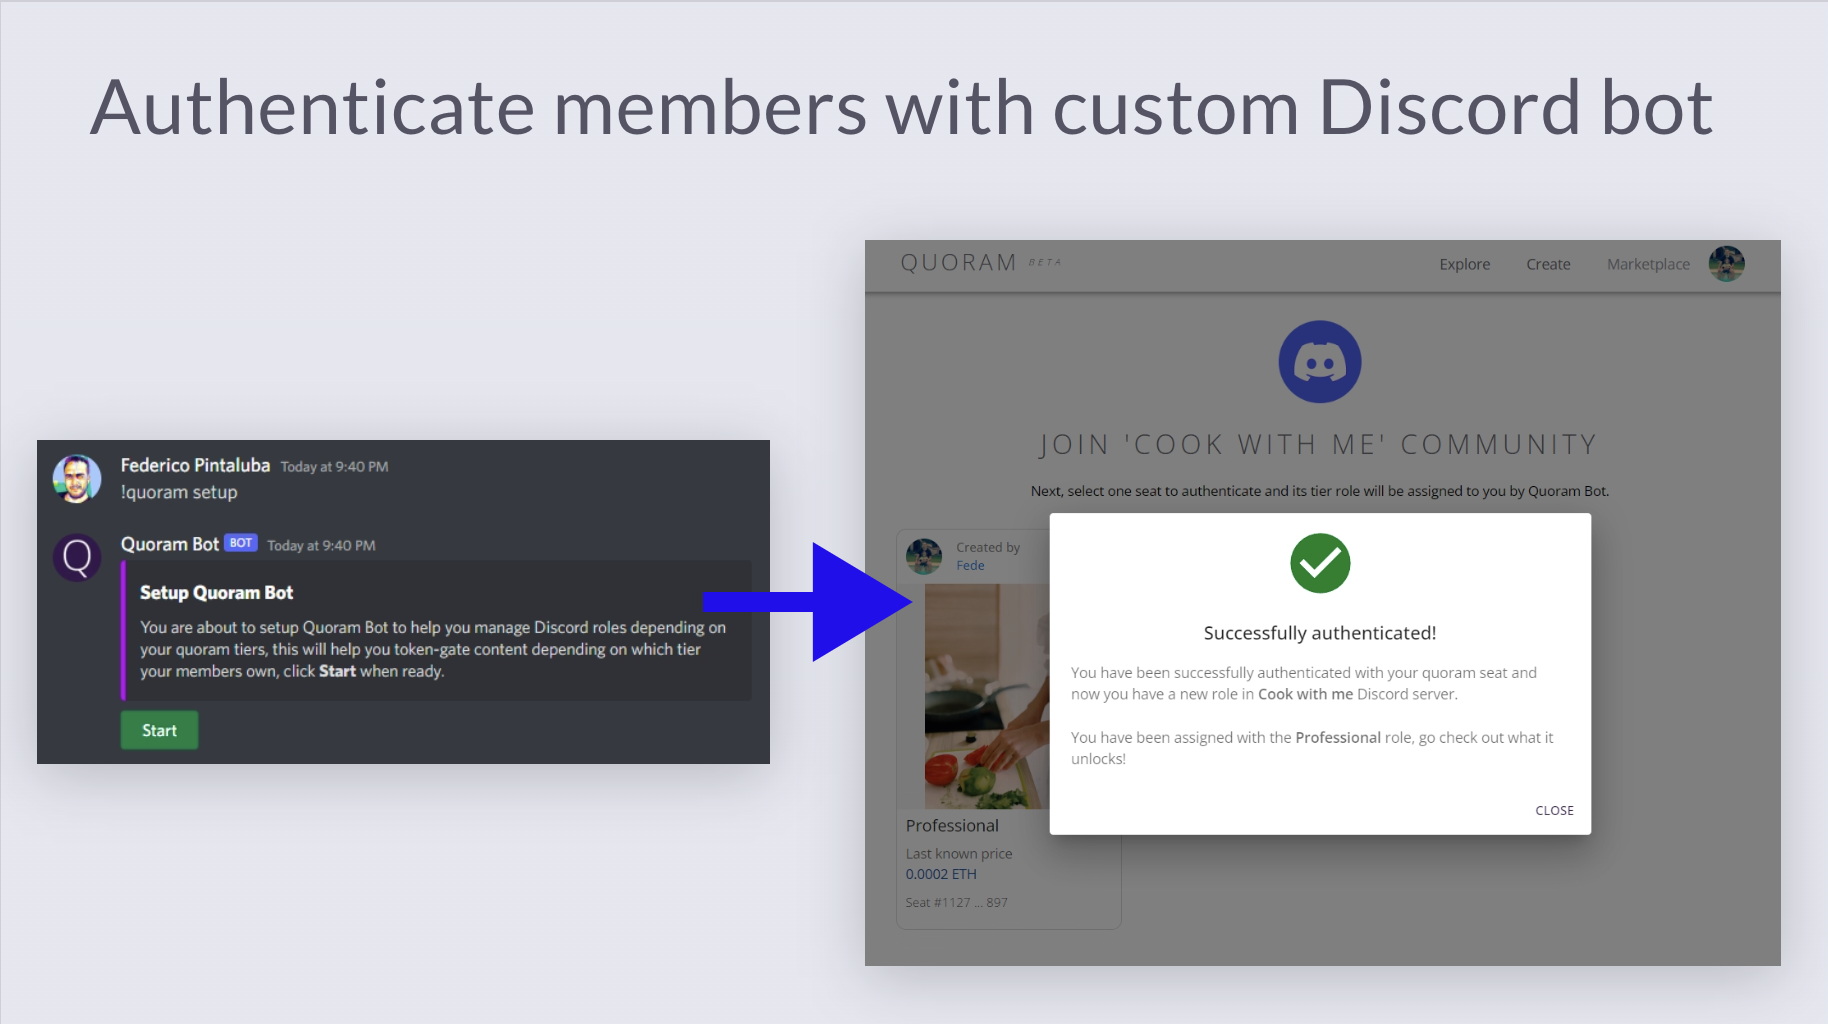
Task: Click the 'Seat #1127 ... 897' label
Action: tap(957, 902)
